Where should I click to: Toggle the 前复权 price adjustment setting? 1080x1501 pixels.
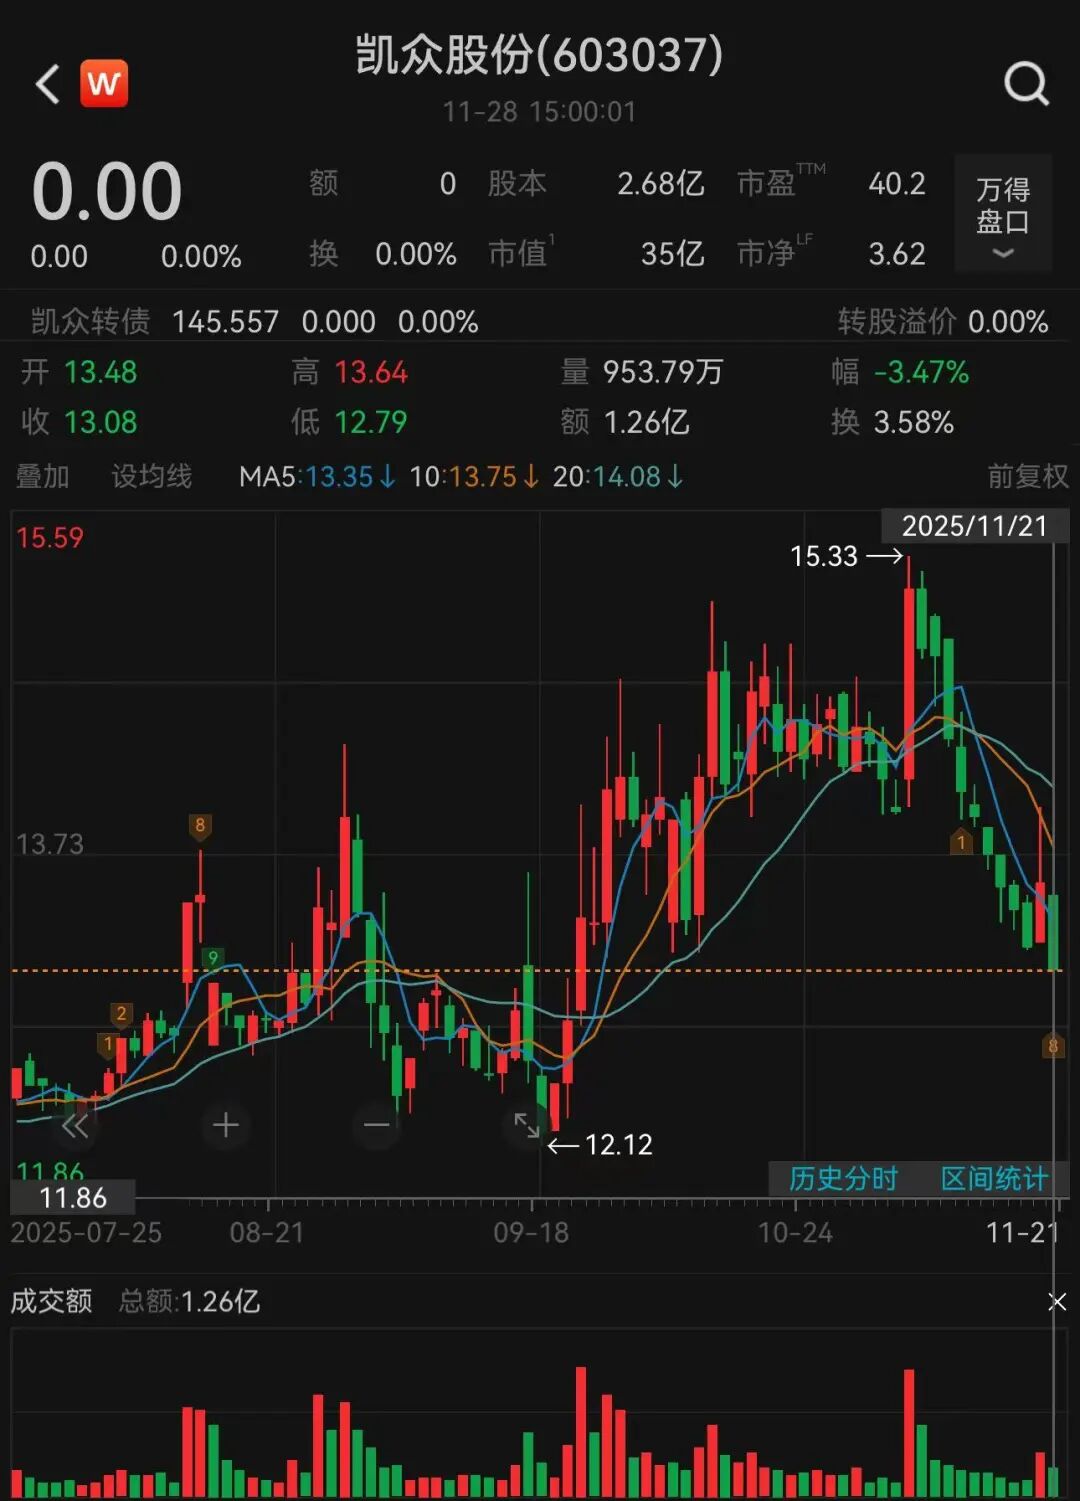(1028, 476)
